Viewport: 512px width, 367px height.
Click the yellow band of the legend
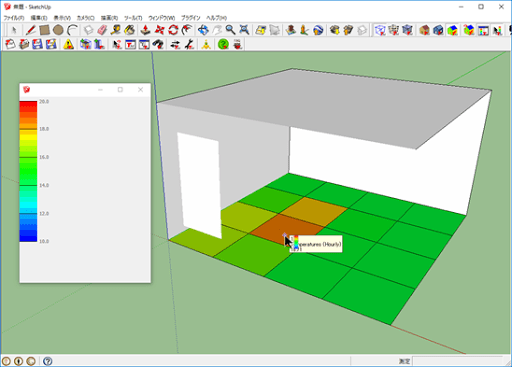tap(28, 136)
